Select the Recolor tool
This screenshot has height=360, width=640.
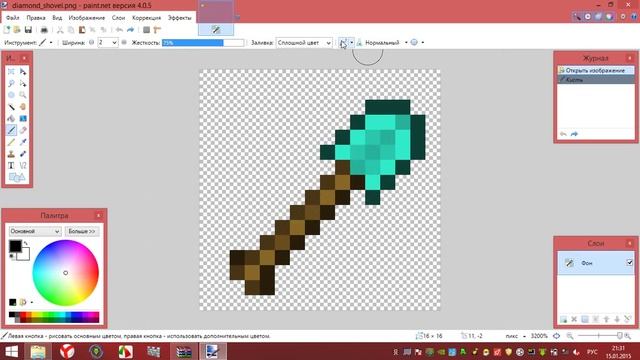23,154
